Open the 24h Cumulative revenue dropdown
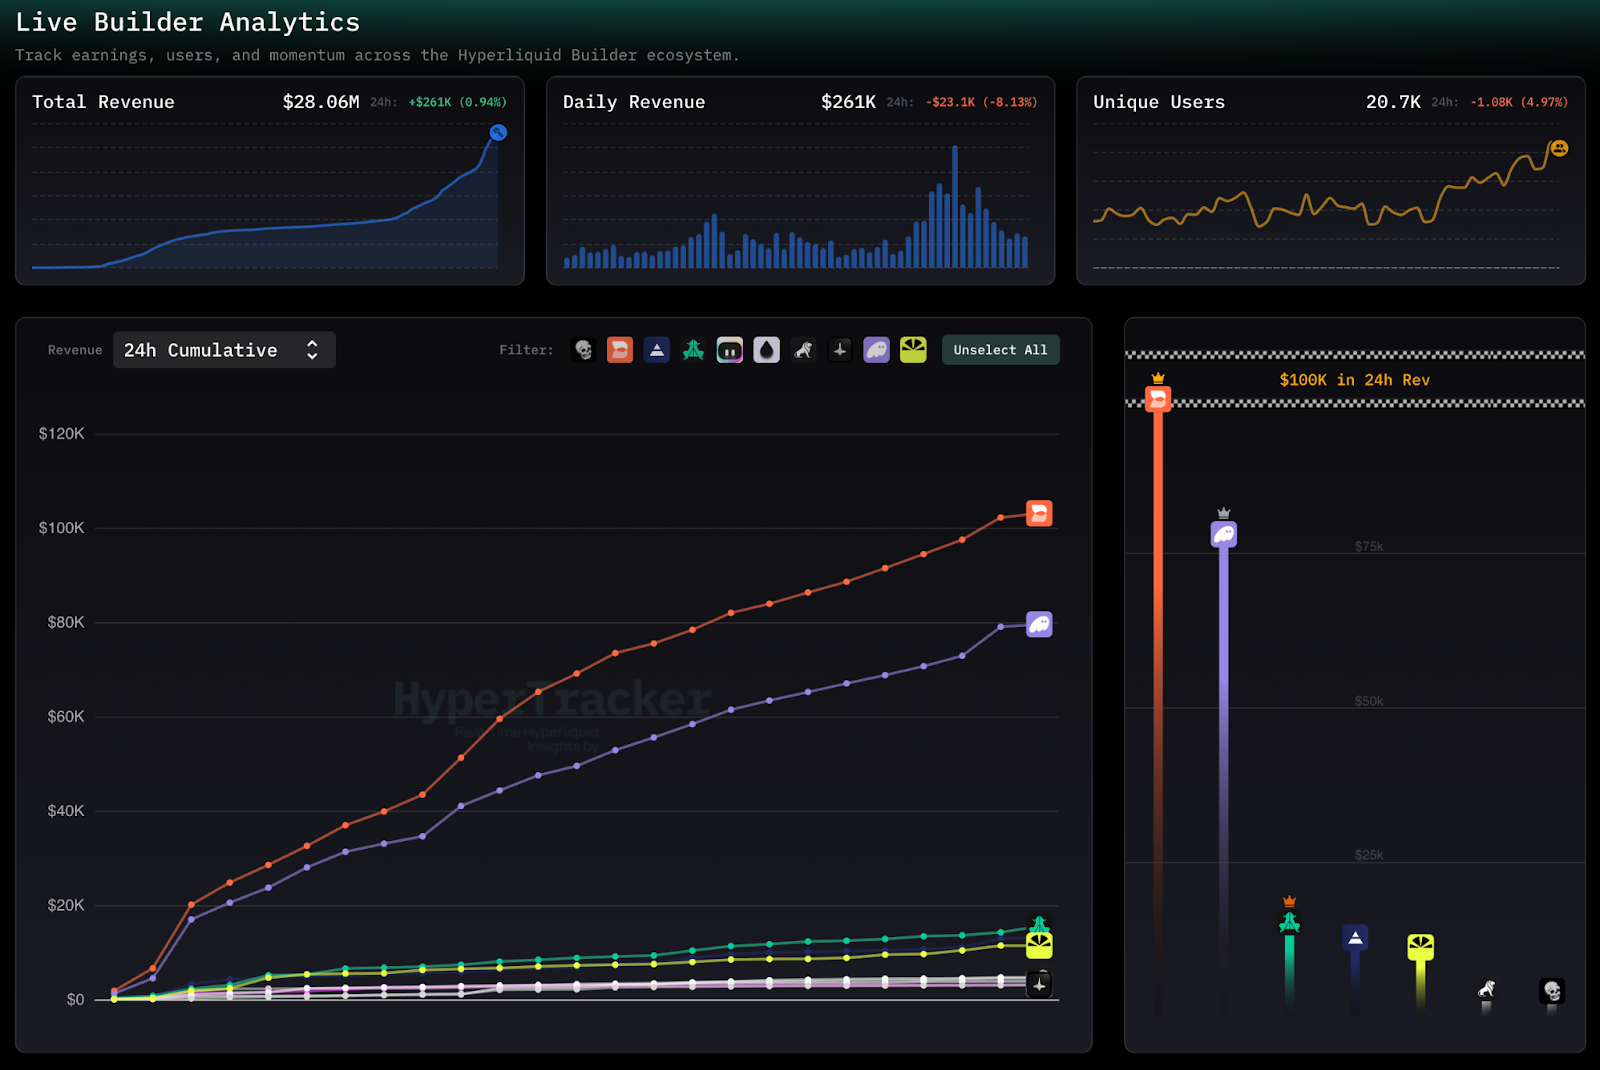Viewport: 1600px width, 1070px height. point(224,350)
